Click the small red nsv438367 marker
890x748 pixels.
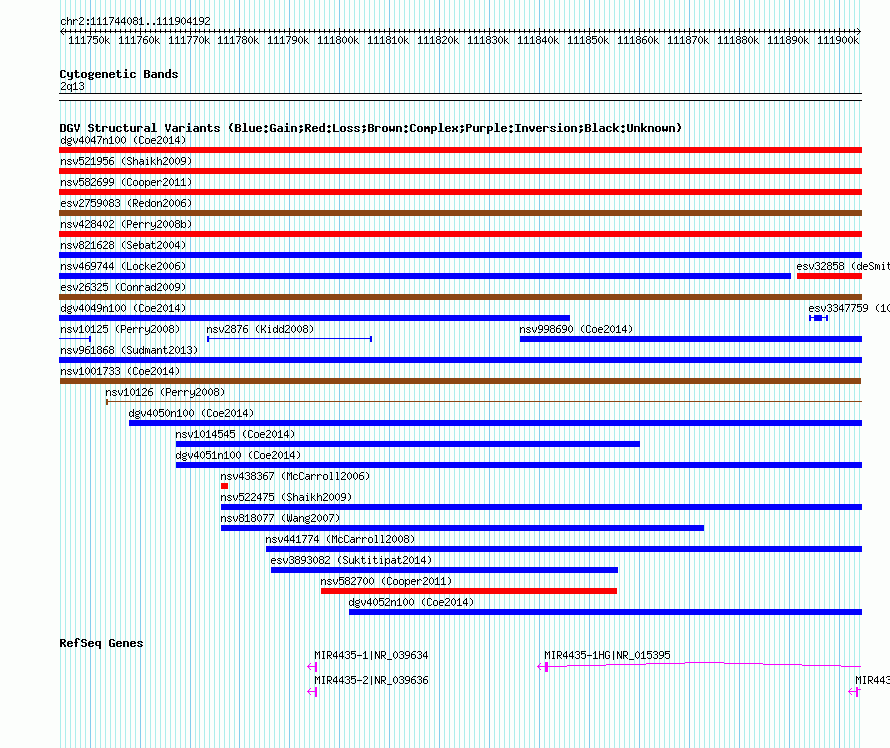coord(224,486)
